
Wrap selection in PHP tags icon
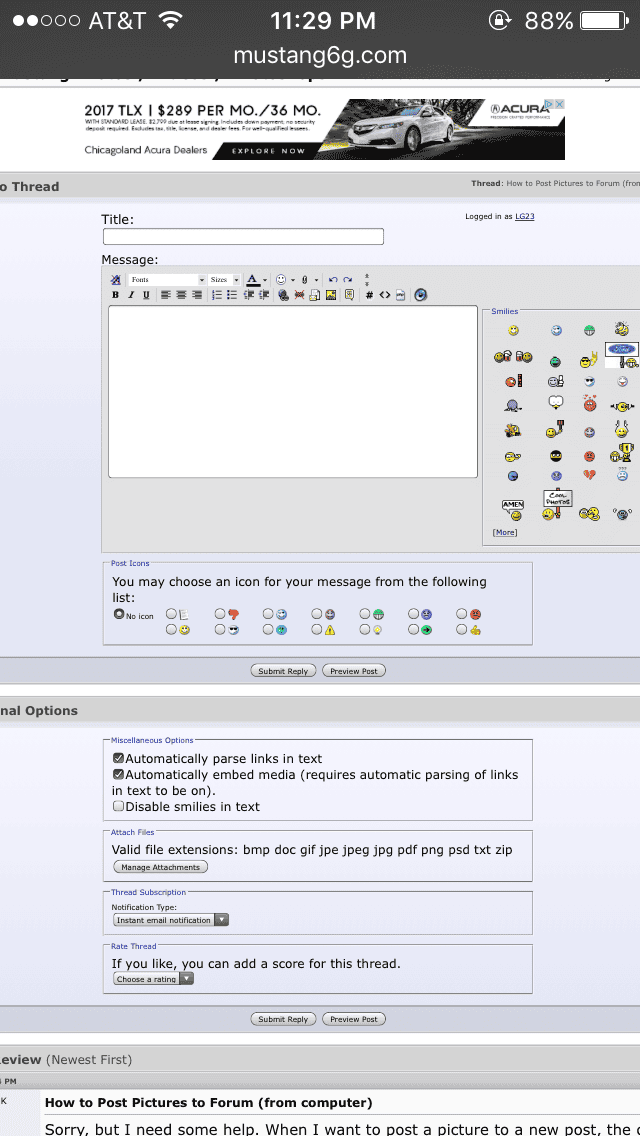pos(400,295)
